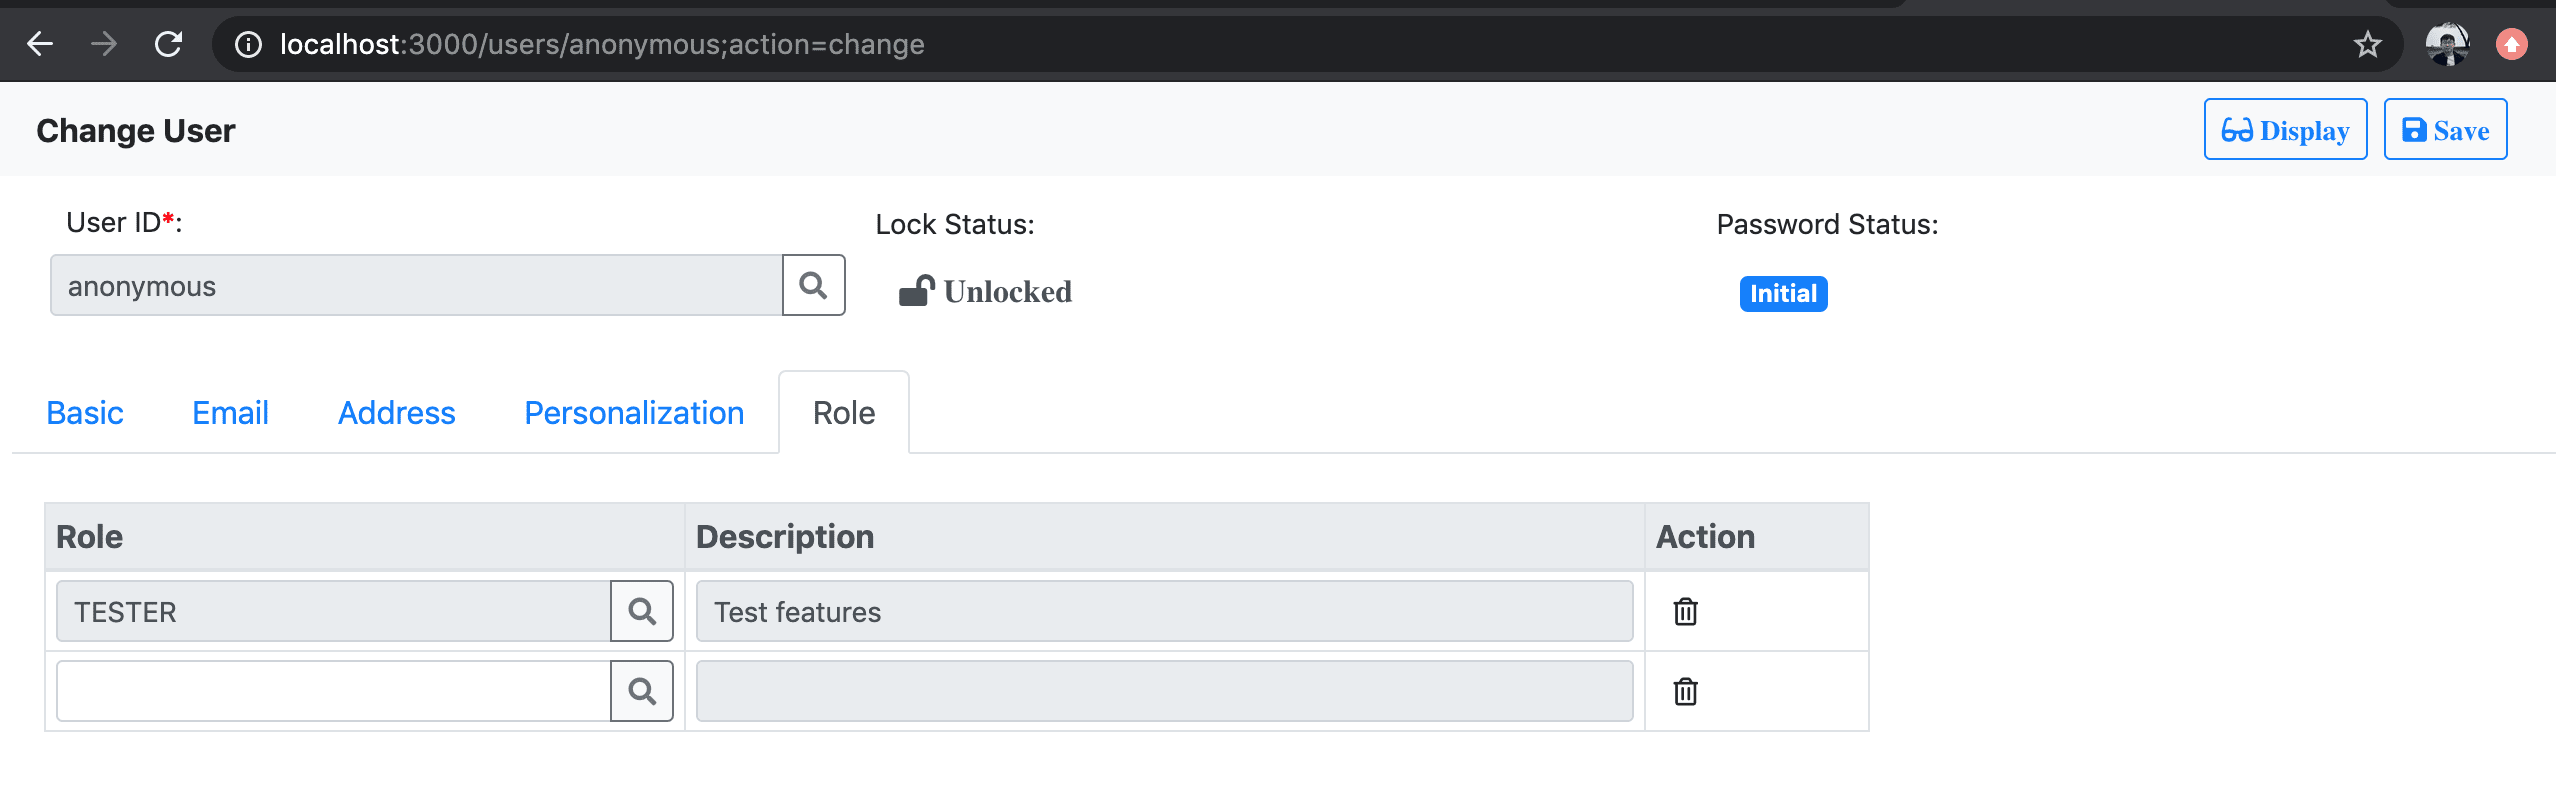Open the Personalization tab
2556x796 pixels.
634,413
